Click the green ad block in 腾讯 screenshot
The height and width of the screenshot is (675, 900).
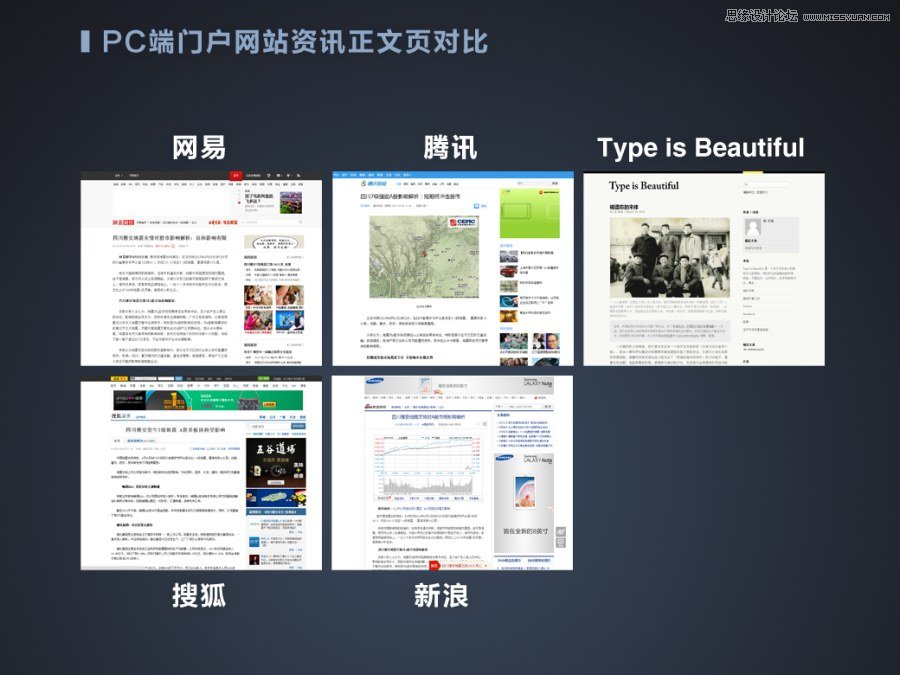pos(529,212)
